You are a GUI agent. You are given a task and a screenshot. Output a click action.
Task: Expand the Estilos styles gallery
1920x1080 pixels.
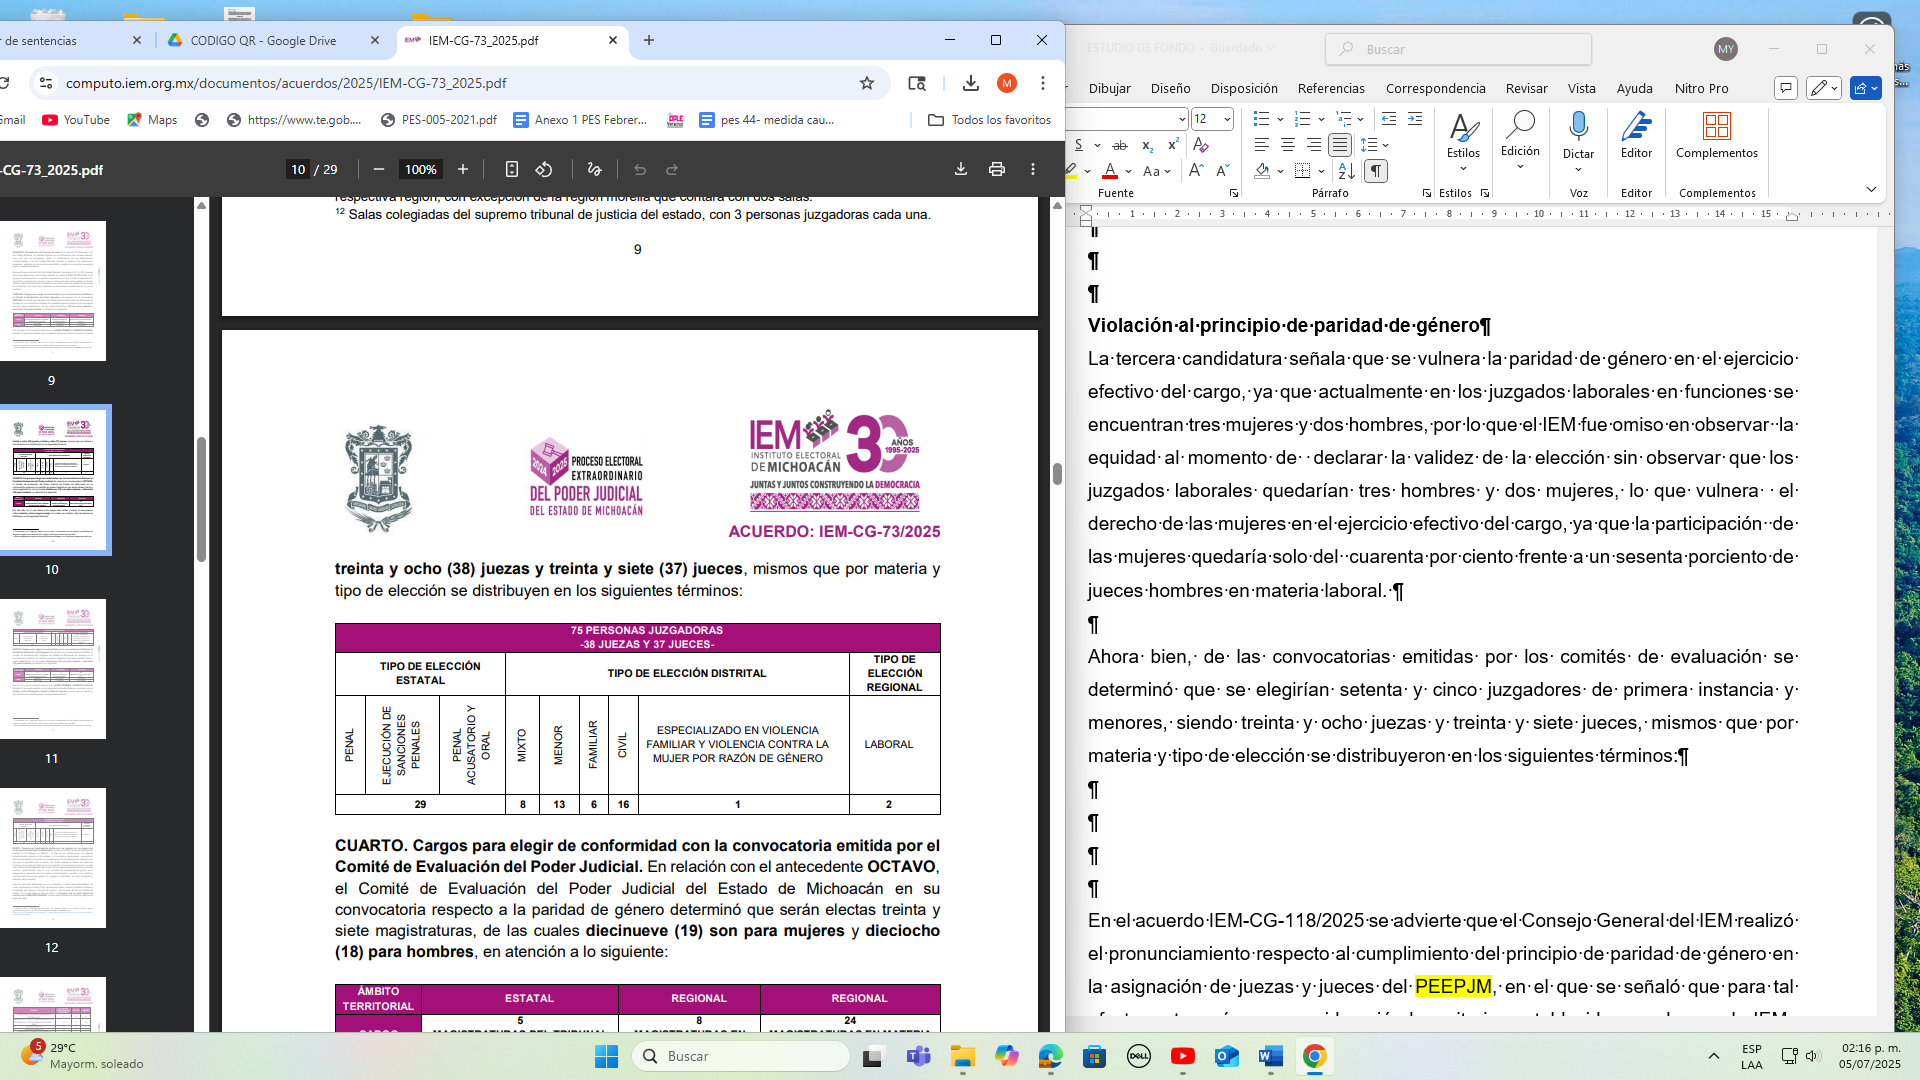click(x=1463, y=141)
